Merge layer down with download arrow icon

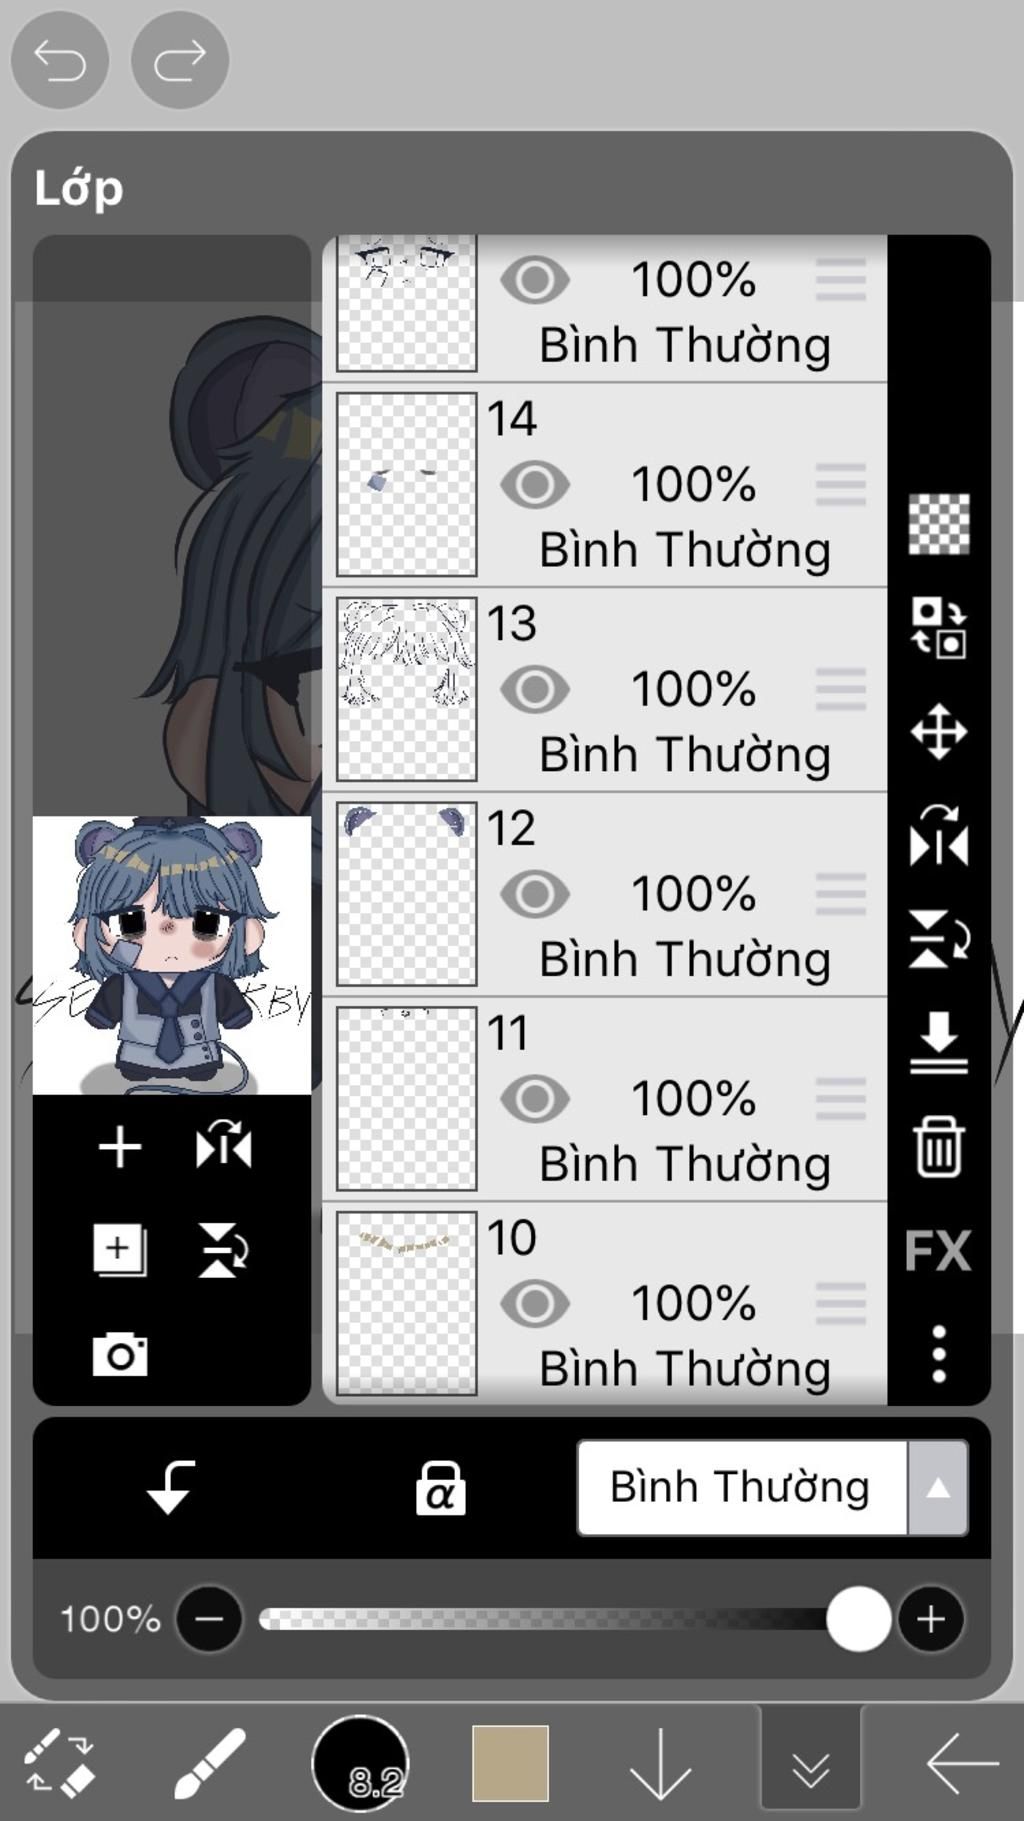point(938,1042)
